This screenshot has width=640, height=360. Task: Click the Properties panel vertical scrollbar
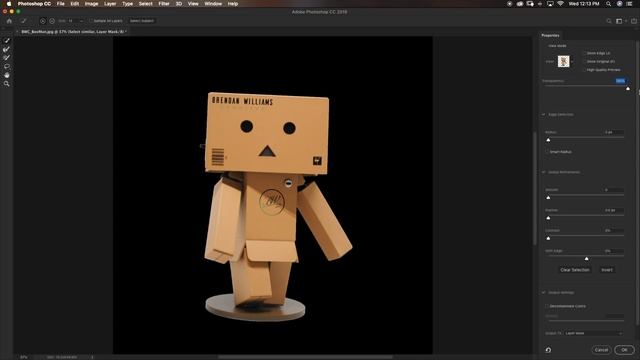point(638,184)
